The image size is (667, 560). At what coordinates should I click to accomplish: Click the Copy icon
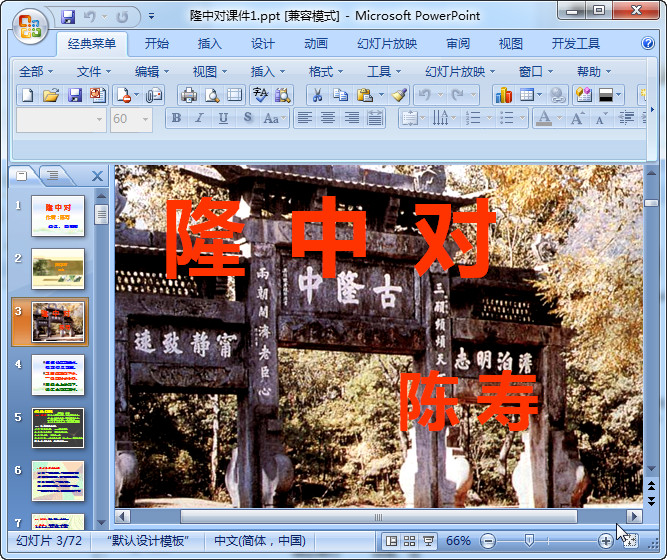pos(340,95)
